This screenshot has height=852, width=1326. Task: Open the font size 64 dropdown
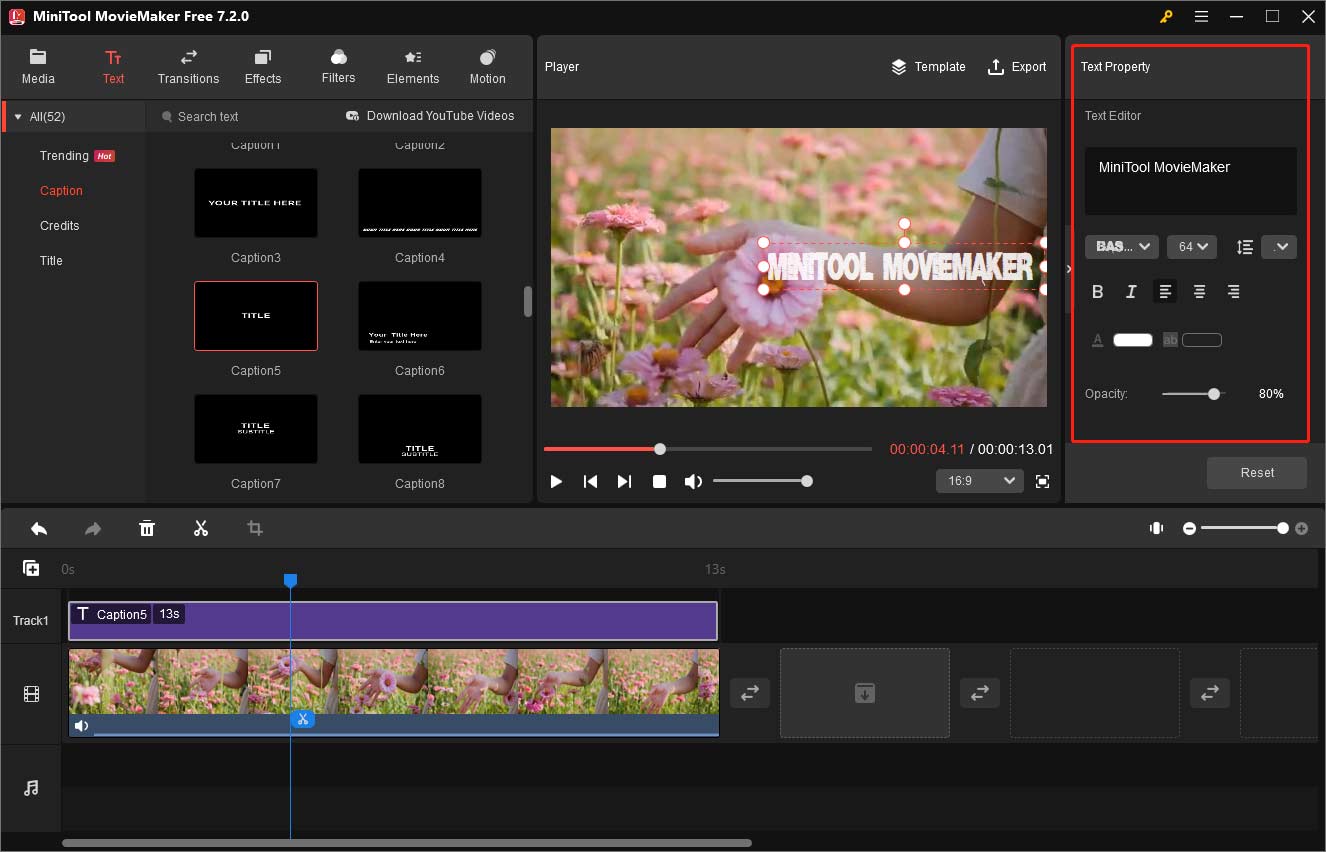pos(1191,246)
